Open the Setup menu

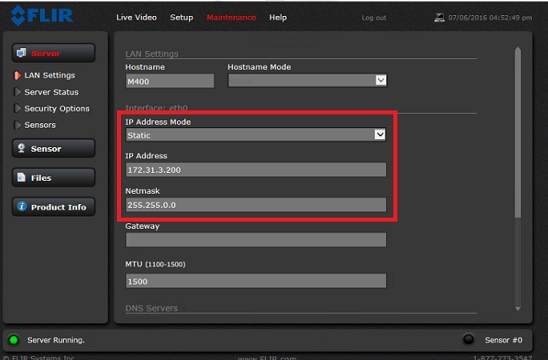tap(181, 17)
